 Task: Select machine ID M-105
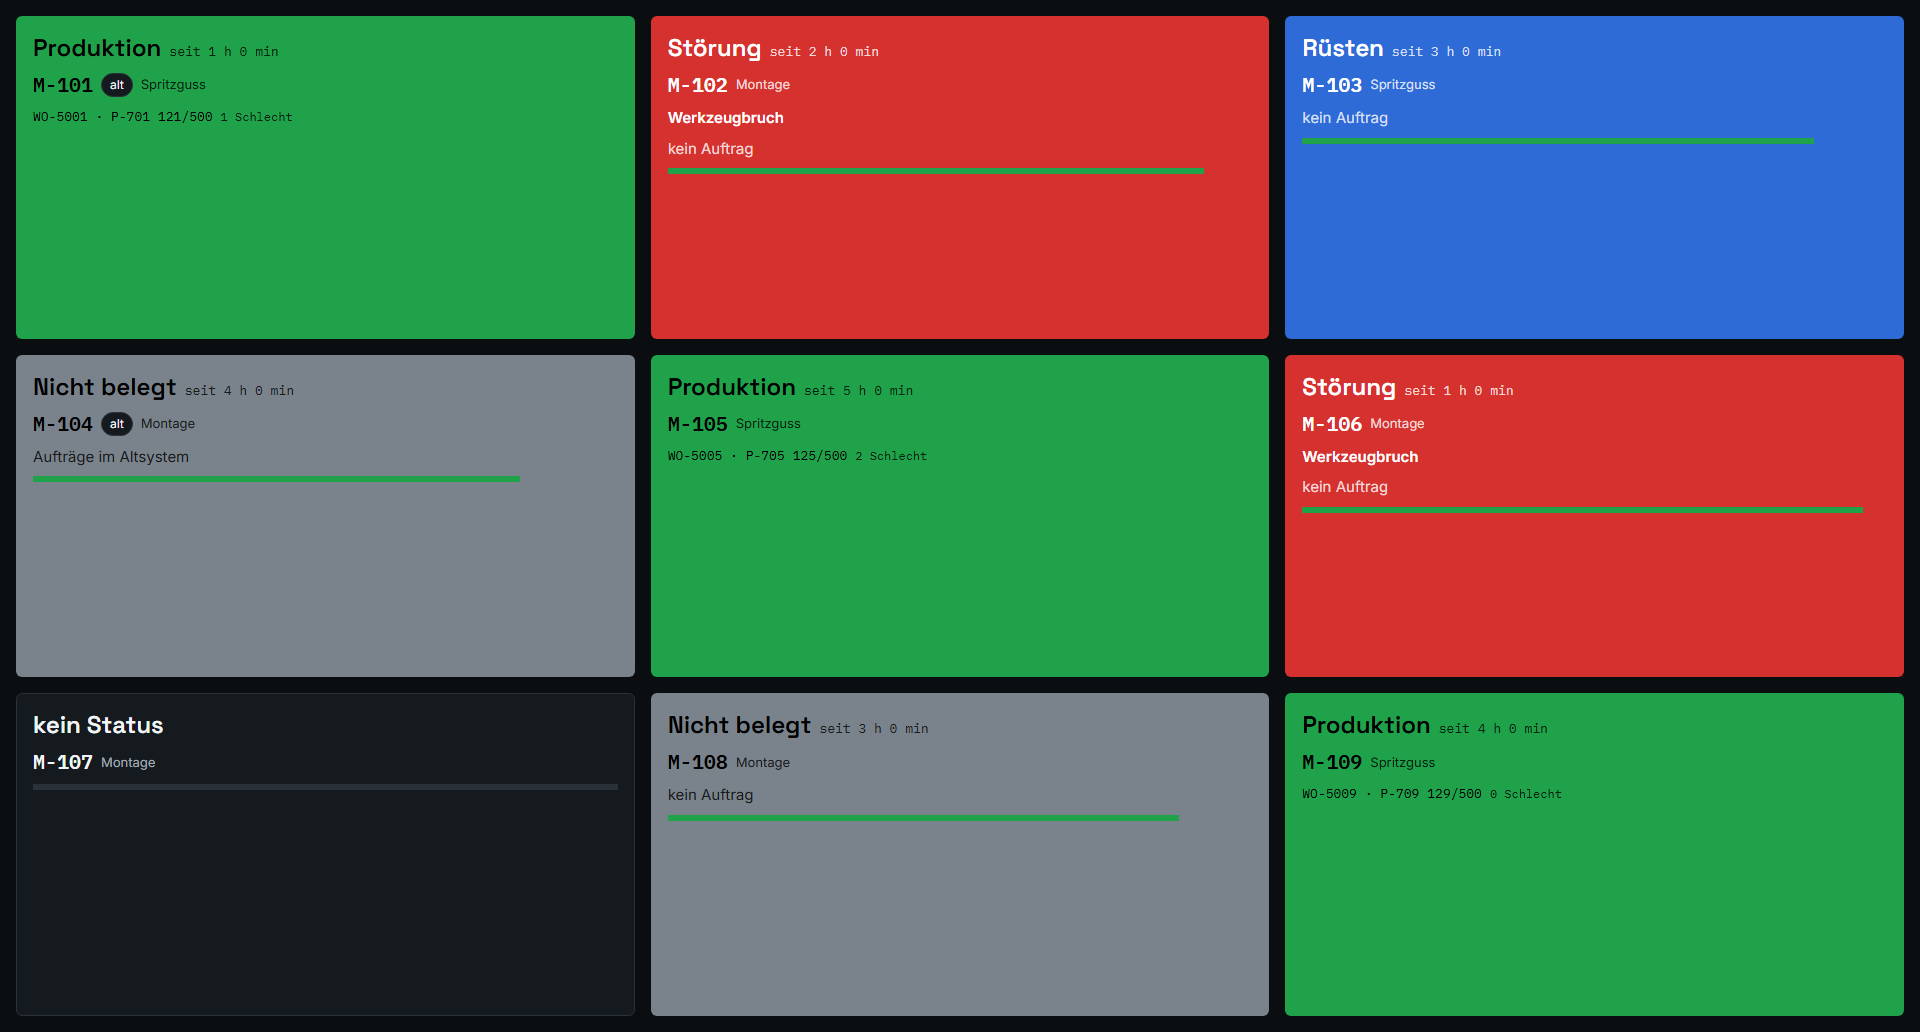point(697,424)
